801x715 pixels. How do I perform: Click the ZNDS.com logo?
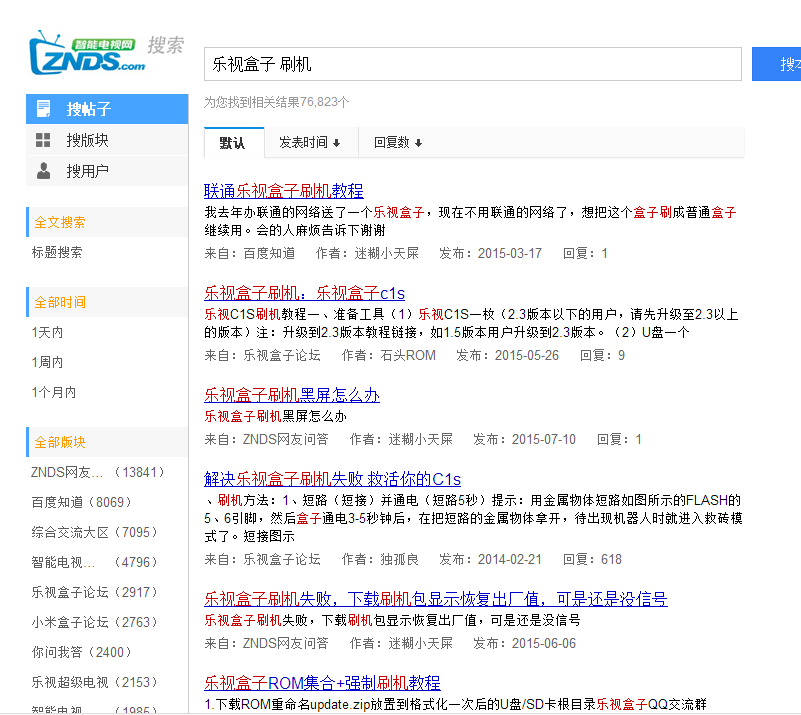point(87,53)
